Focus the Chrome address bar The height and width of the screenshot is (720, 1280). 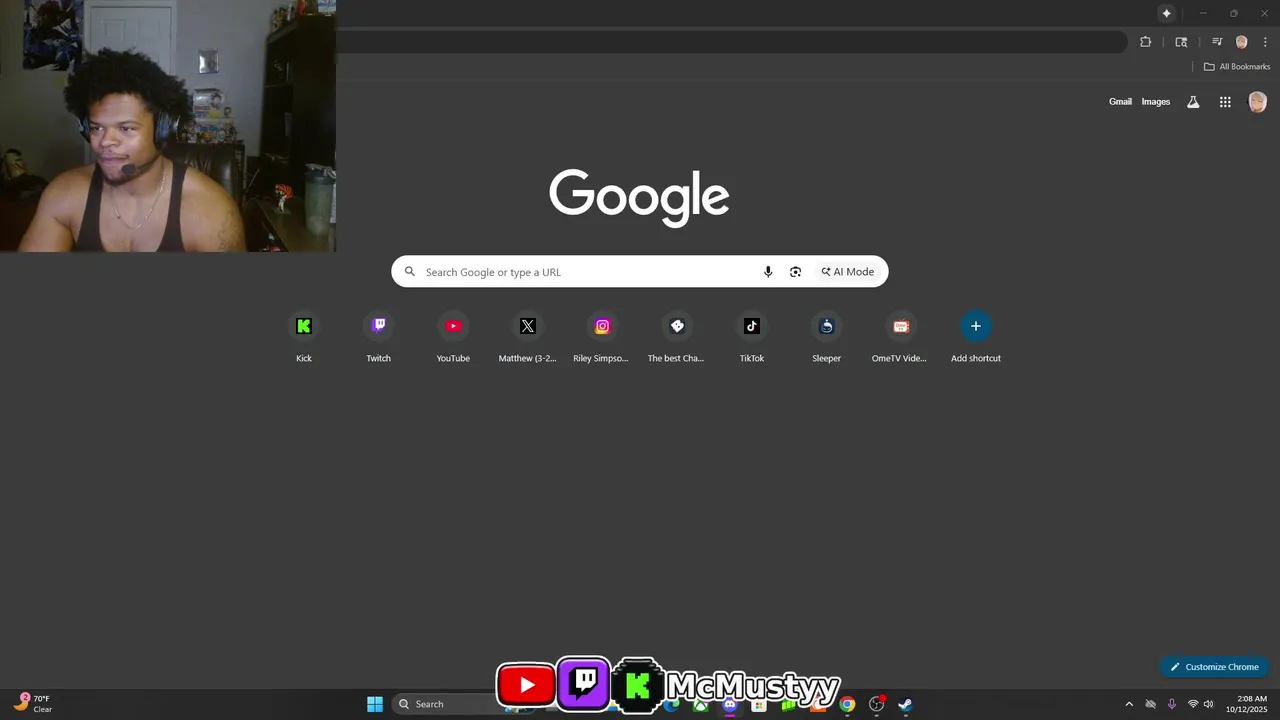click(x=731, y=42)
